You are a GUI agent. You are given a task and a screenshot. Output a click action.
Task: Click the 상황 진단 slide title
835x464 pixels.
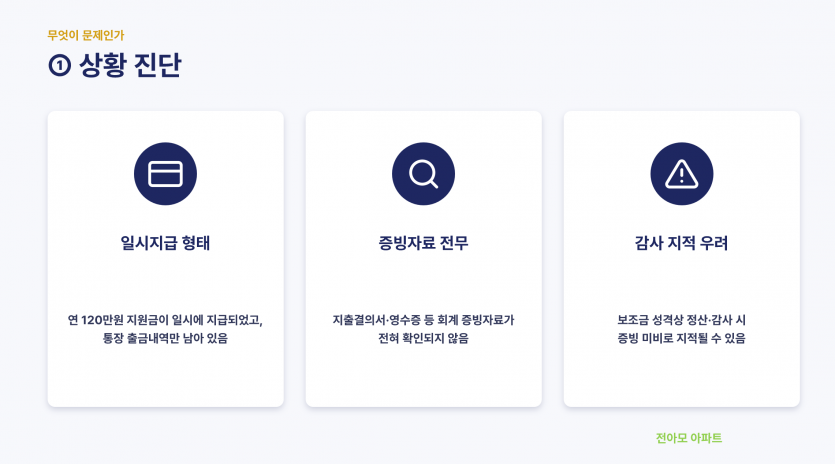click(130, 66)
